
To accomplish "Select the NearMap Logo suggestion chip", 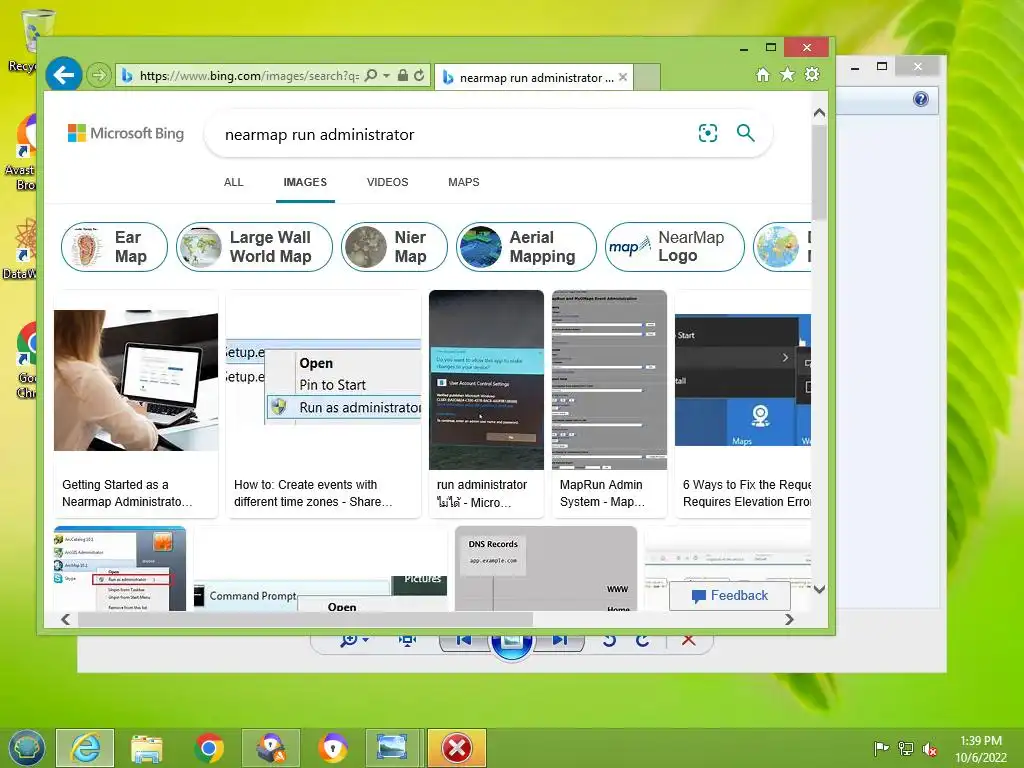I will [x=675, y=247].
